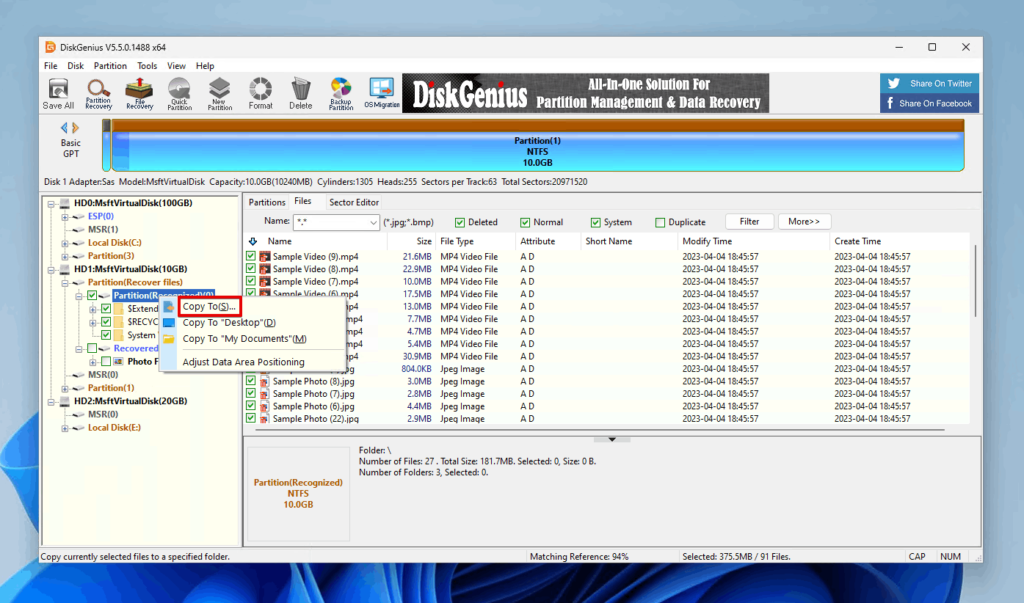The width and height of the screenshot is (1024, 603).
Task: Open the Partition Recovery tool
Action: [x=97, y=92]
